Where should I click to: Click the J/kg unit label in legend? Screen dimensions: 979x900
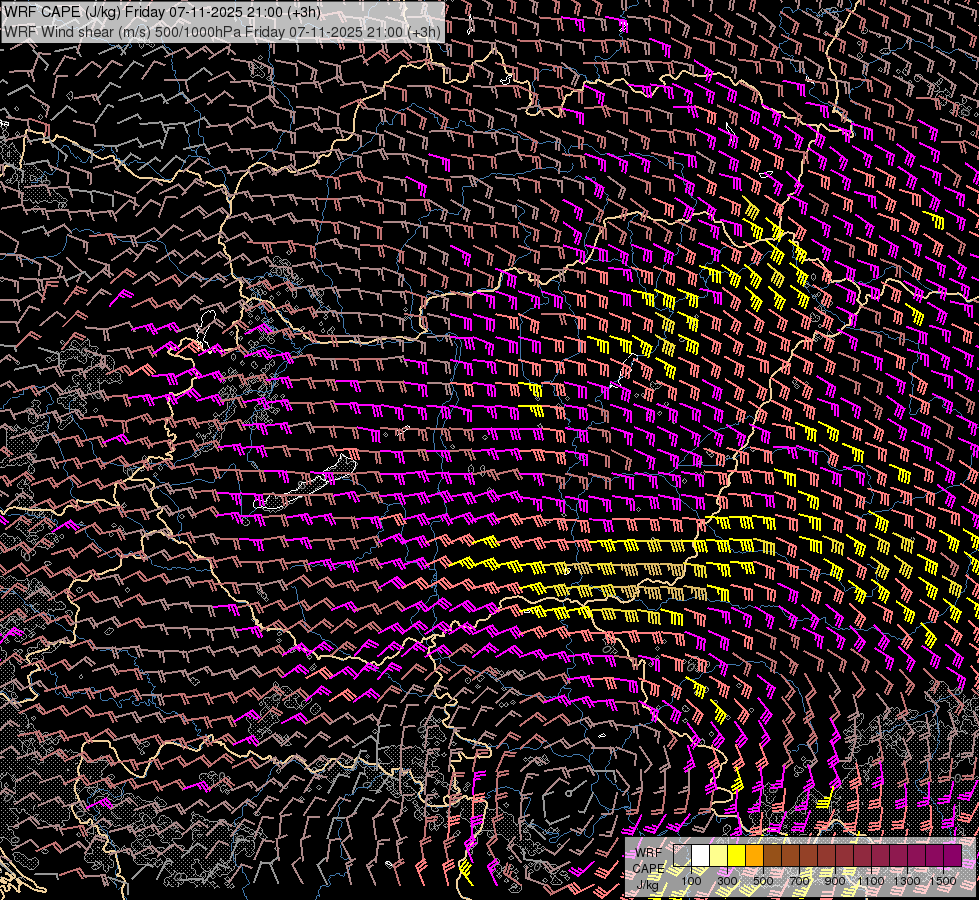coord(648,884)
